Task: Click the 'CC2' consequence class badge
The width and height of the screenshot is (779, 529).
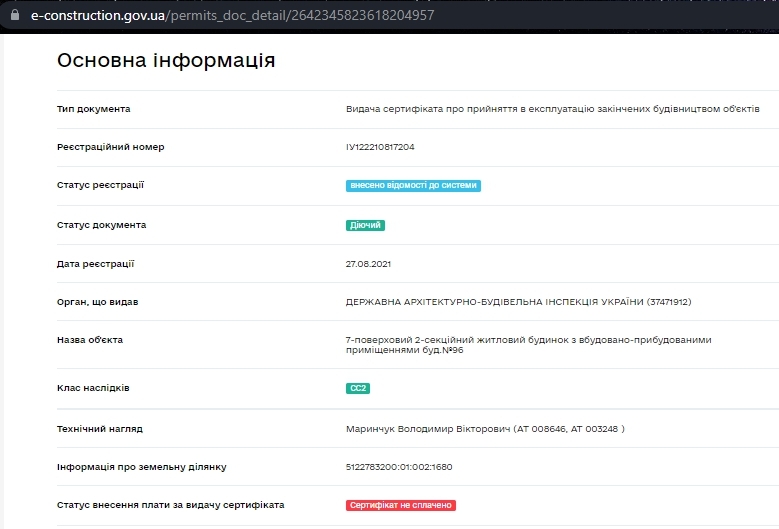Action: click(x=358, y=388)
